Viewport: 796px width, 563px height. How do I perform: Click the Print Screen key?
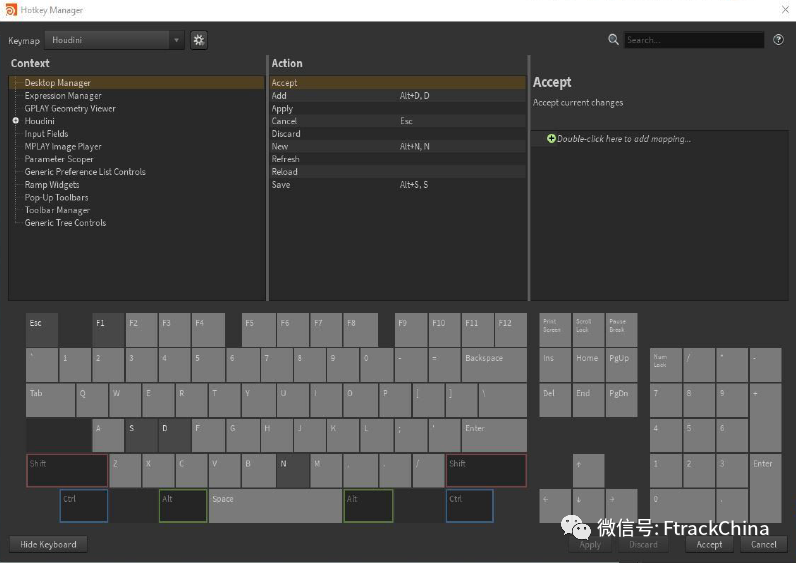coord(555,329)
